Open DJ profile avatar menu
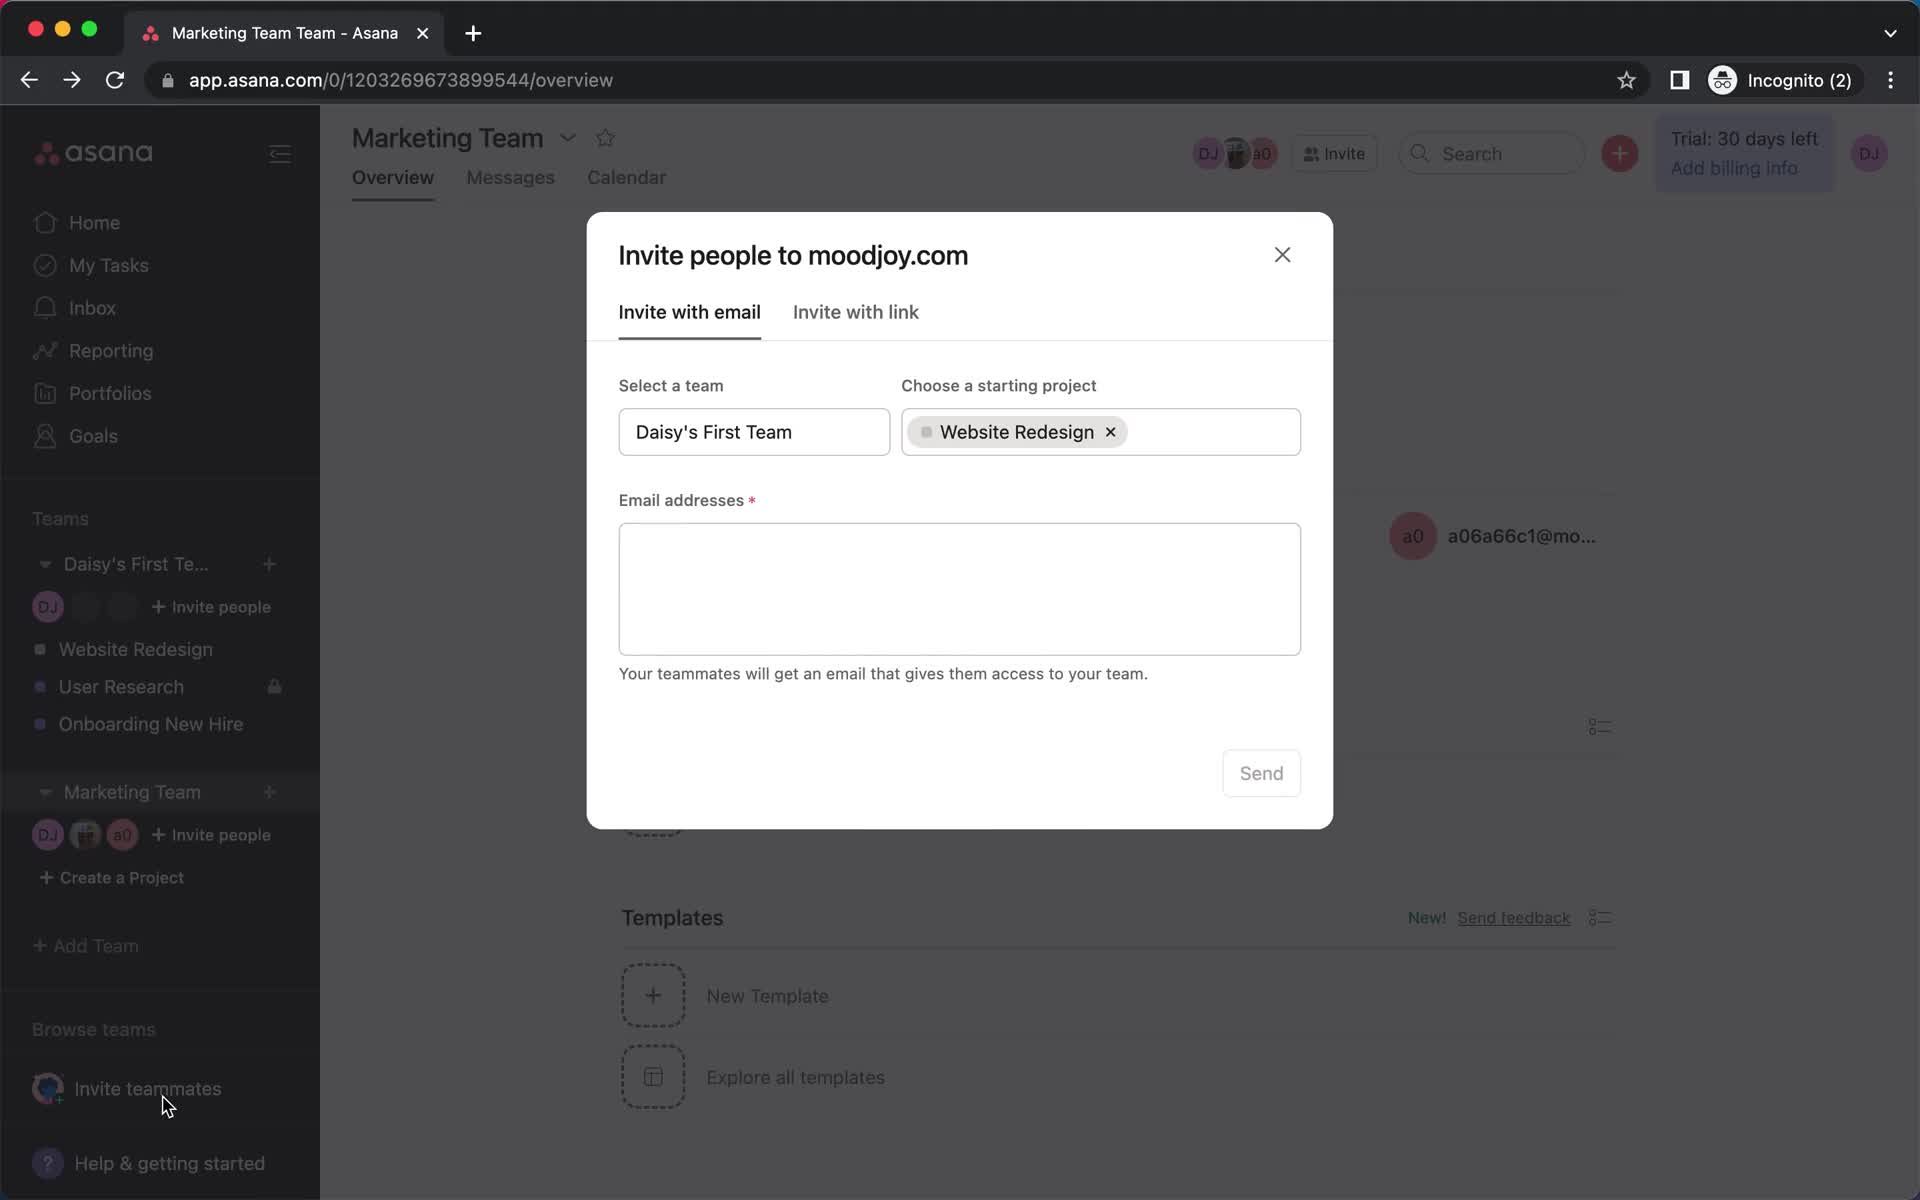 point(1868,154)
